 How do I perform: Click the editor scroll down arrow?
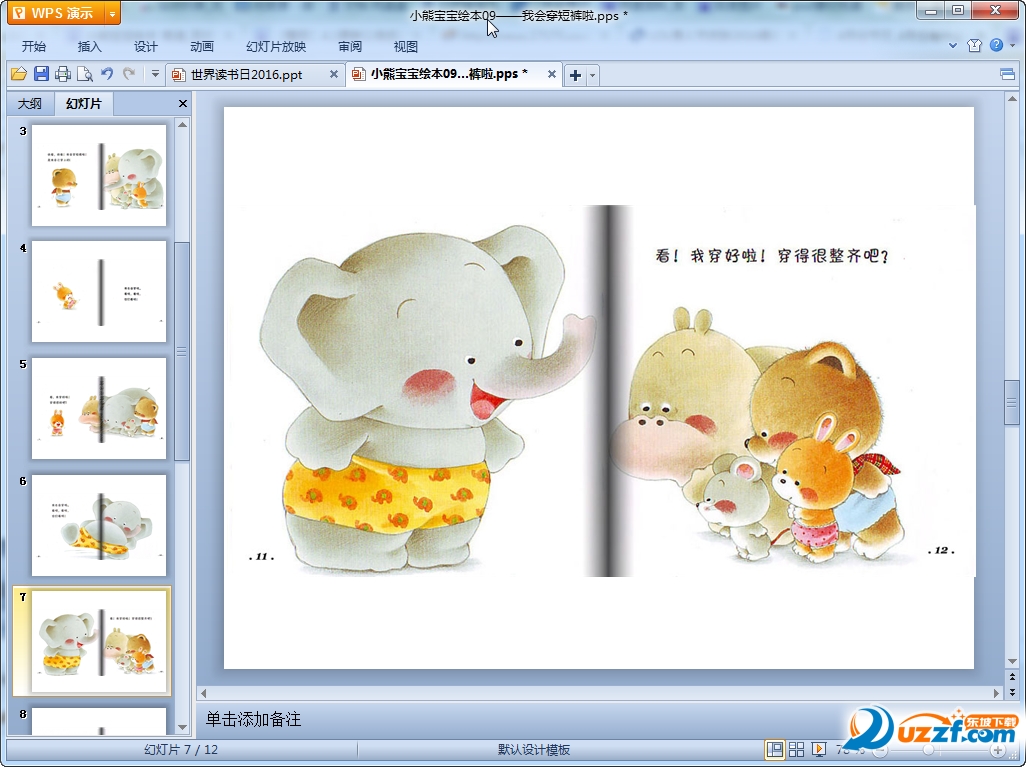[1012, 661]
